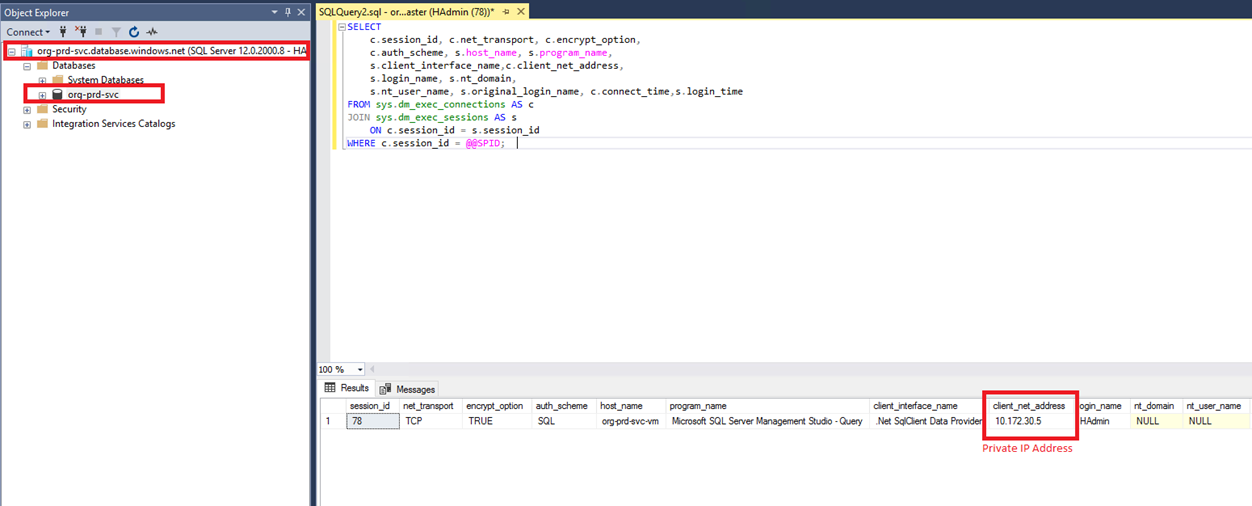Open Object Explorer window position dropdown arrow
The width and height of the screenshot is (1252, 506).
275,12
